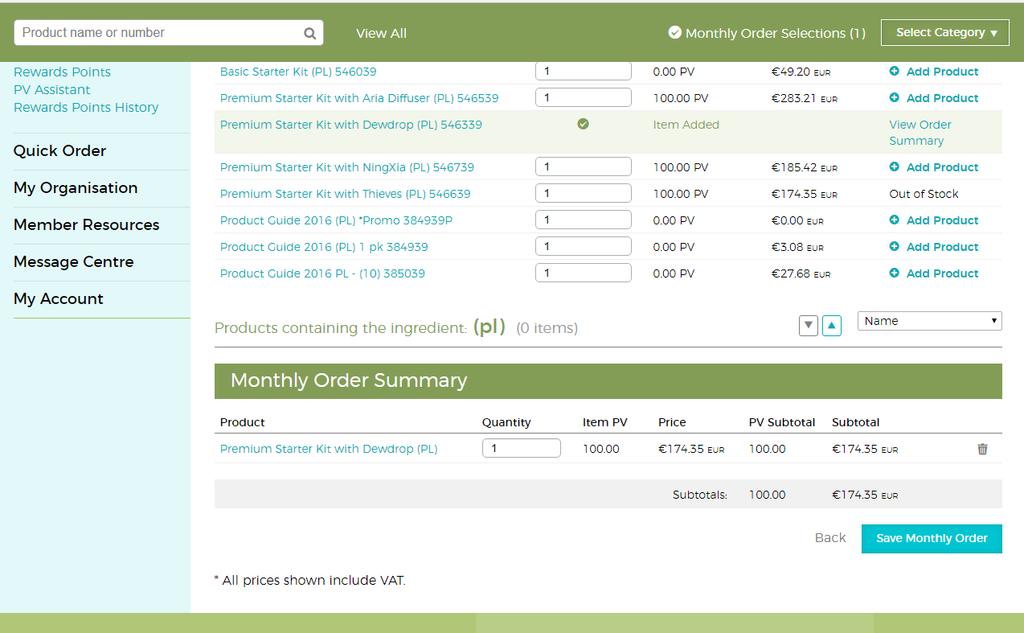Click plus icon for Product Guide 1 pk
This screenshot has width=1024, height=633.
894,246
